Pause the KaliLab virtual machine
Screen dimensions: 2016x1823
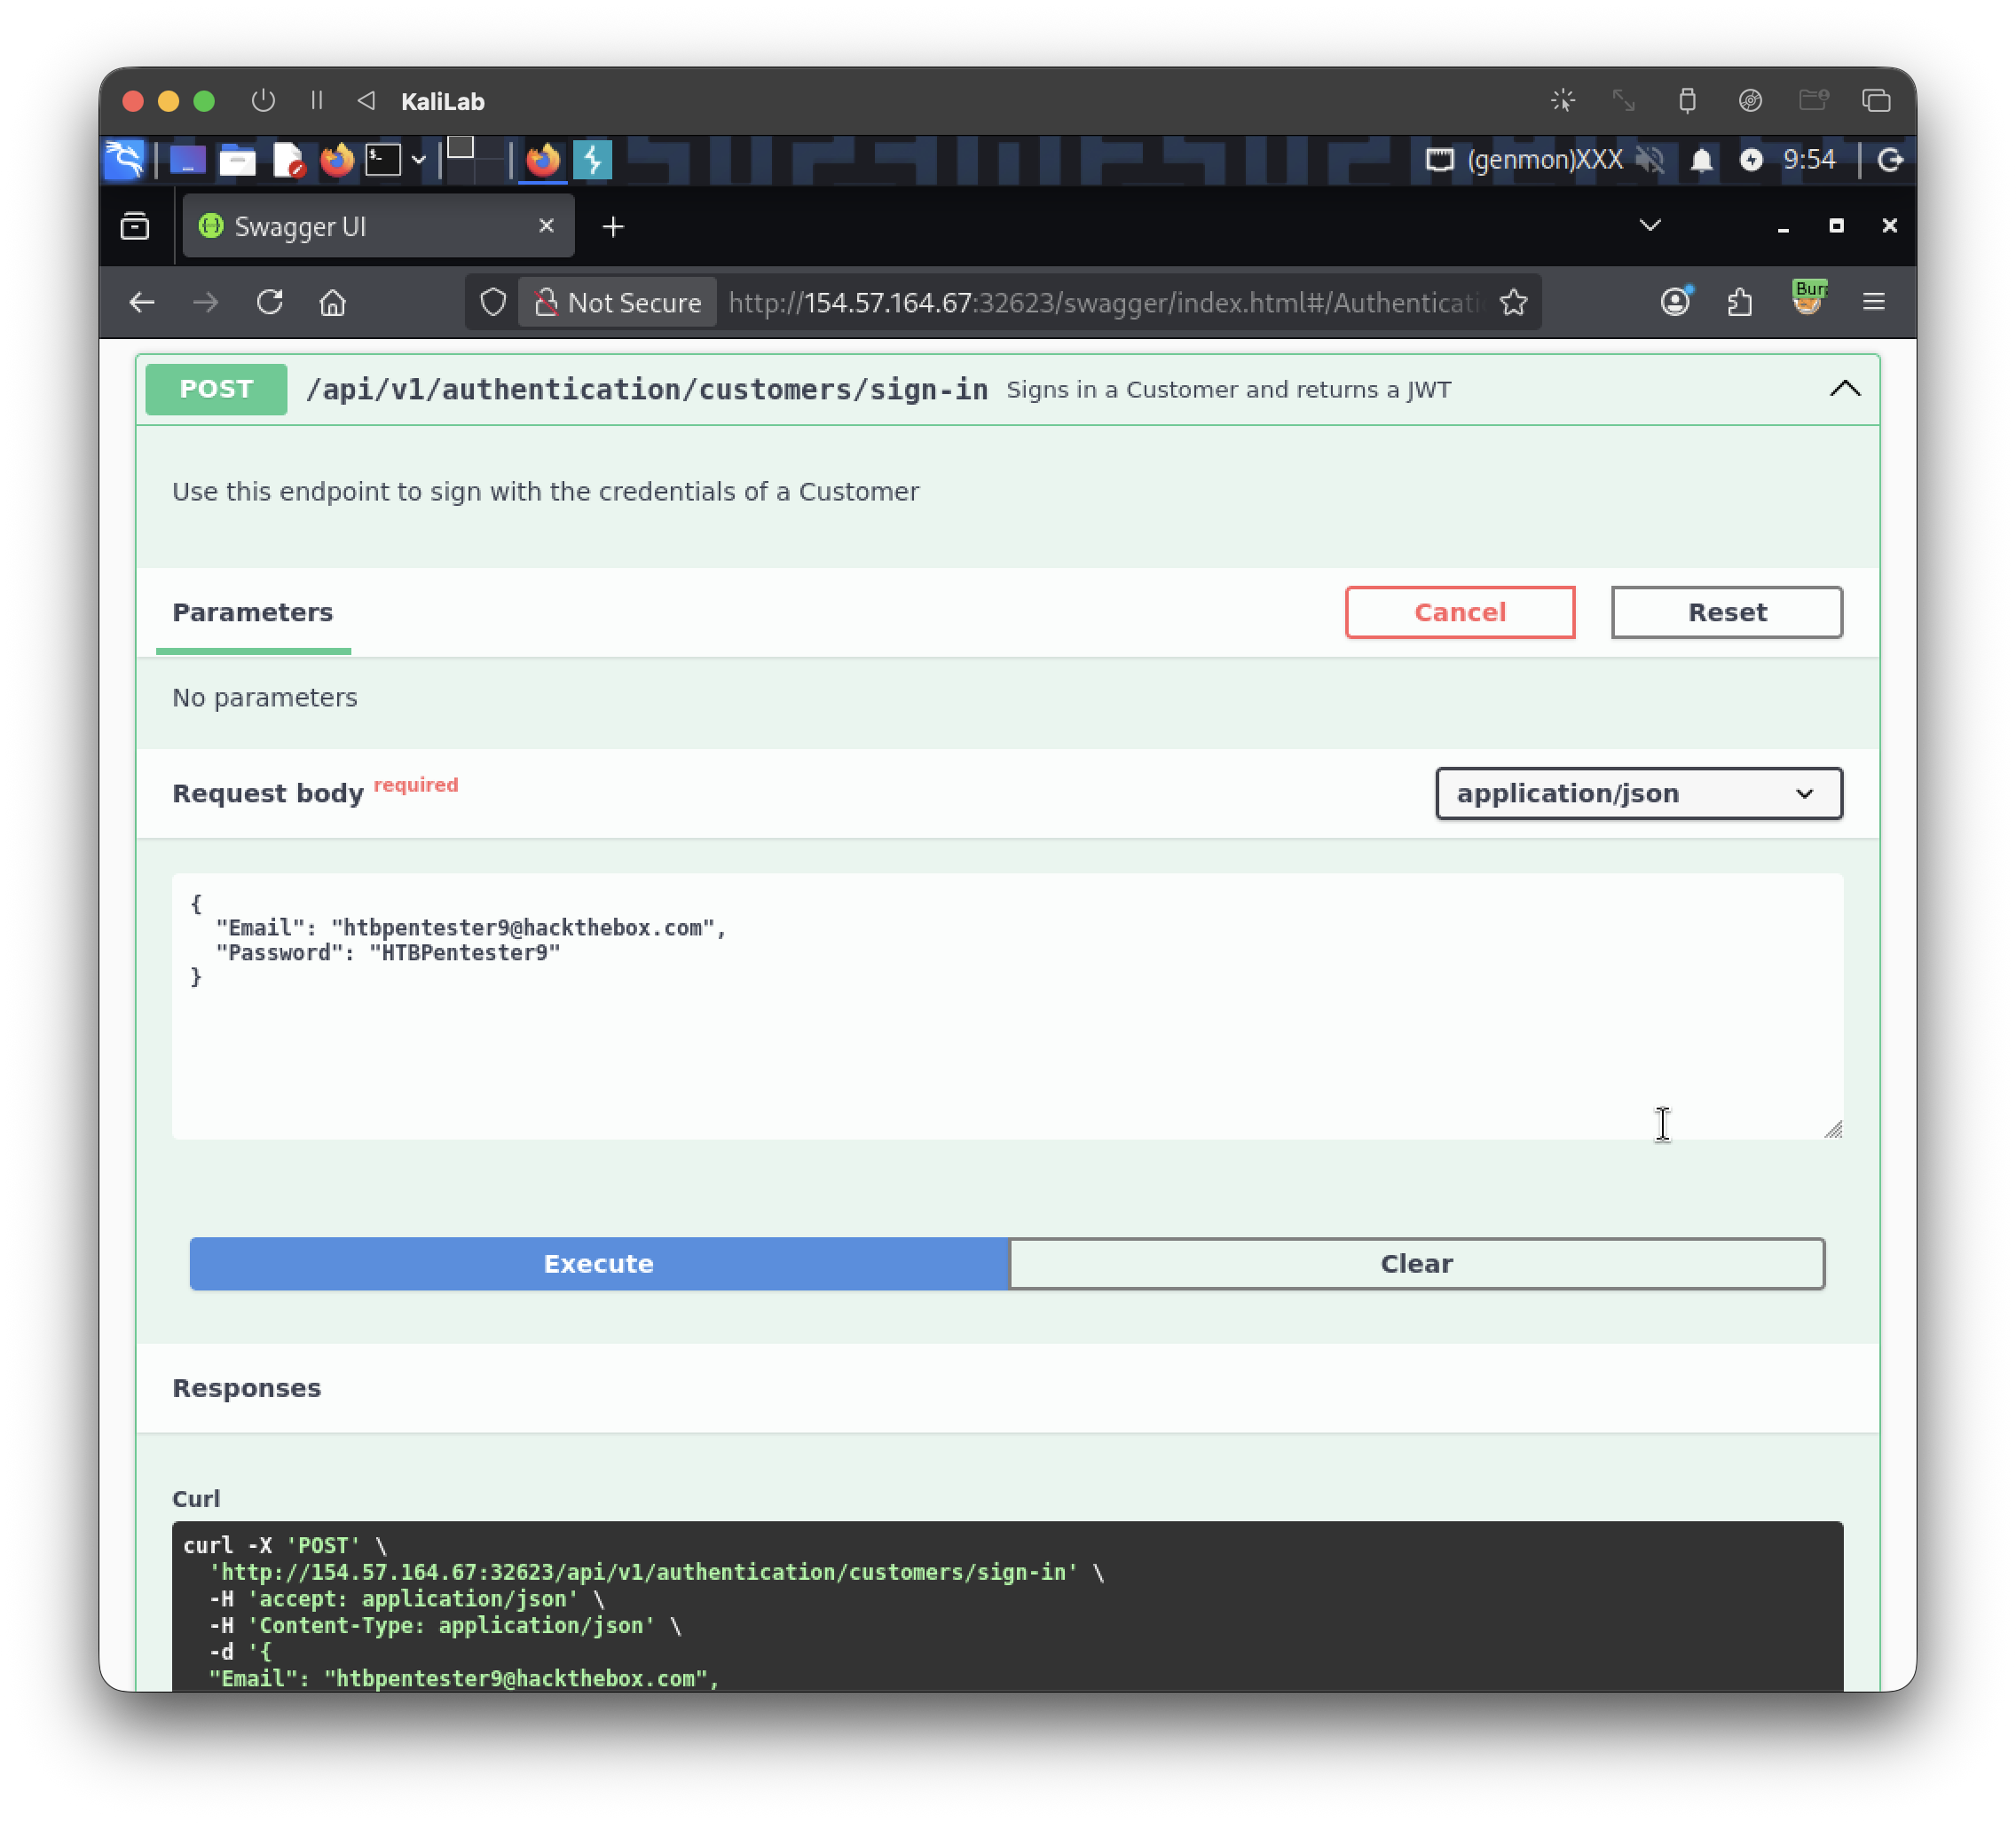click(317, 101)
